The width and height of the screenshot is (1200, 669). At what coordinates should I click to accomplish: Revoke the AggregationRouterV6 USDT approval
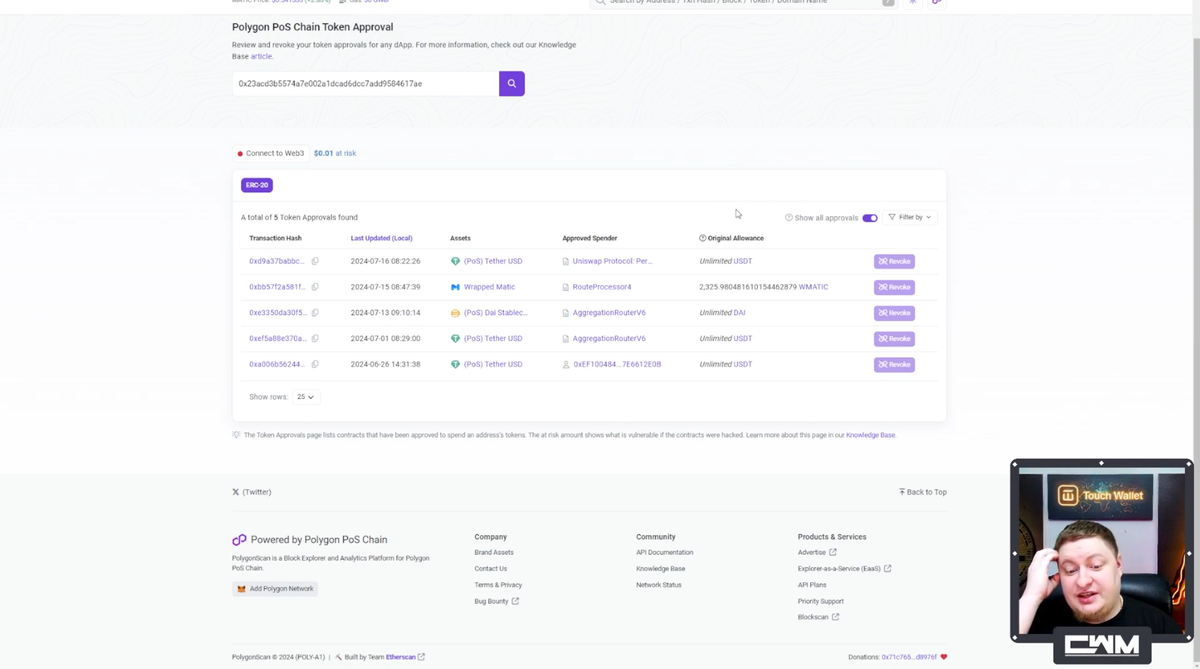coord(894,339)
